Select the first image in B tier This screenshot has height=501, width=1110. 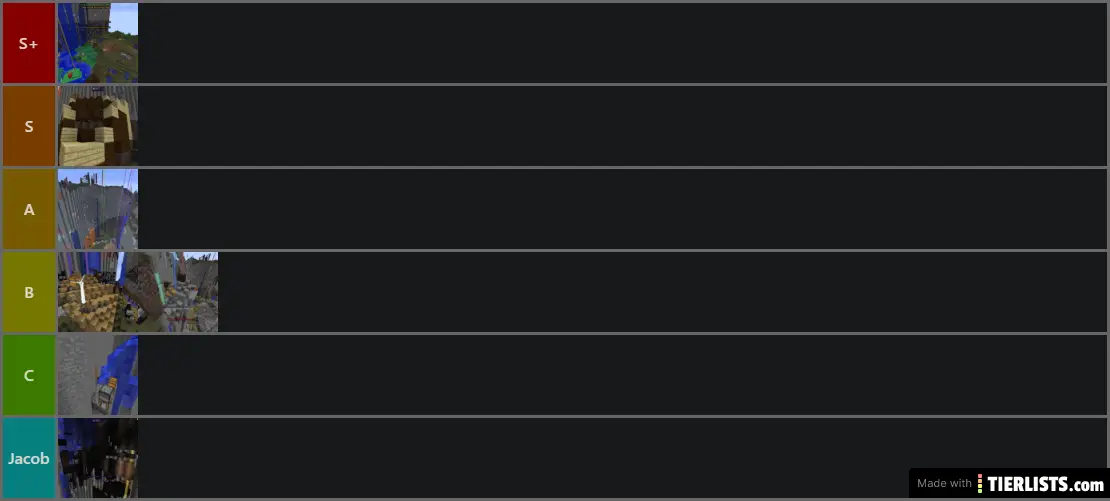[x=98, y=292]
